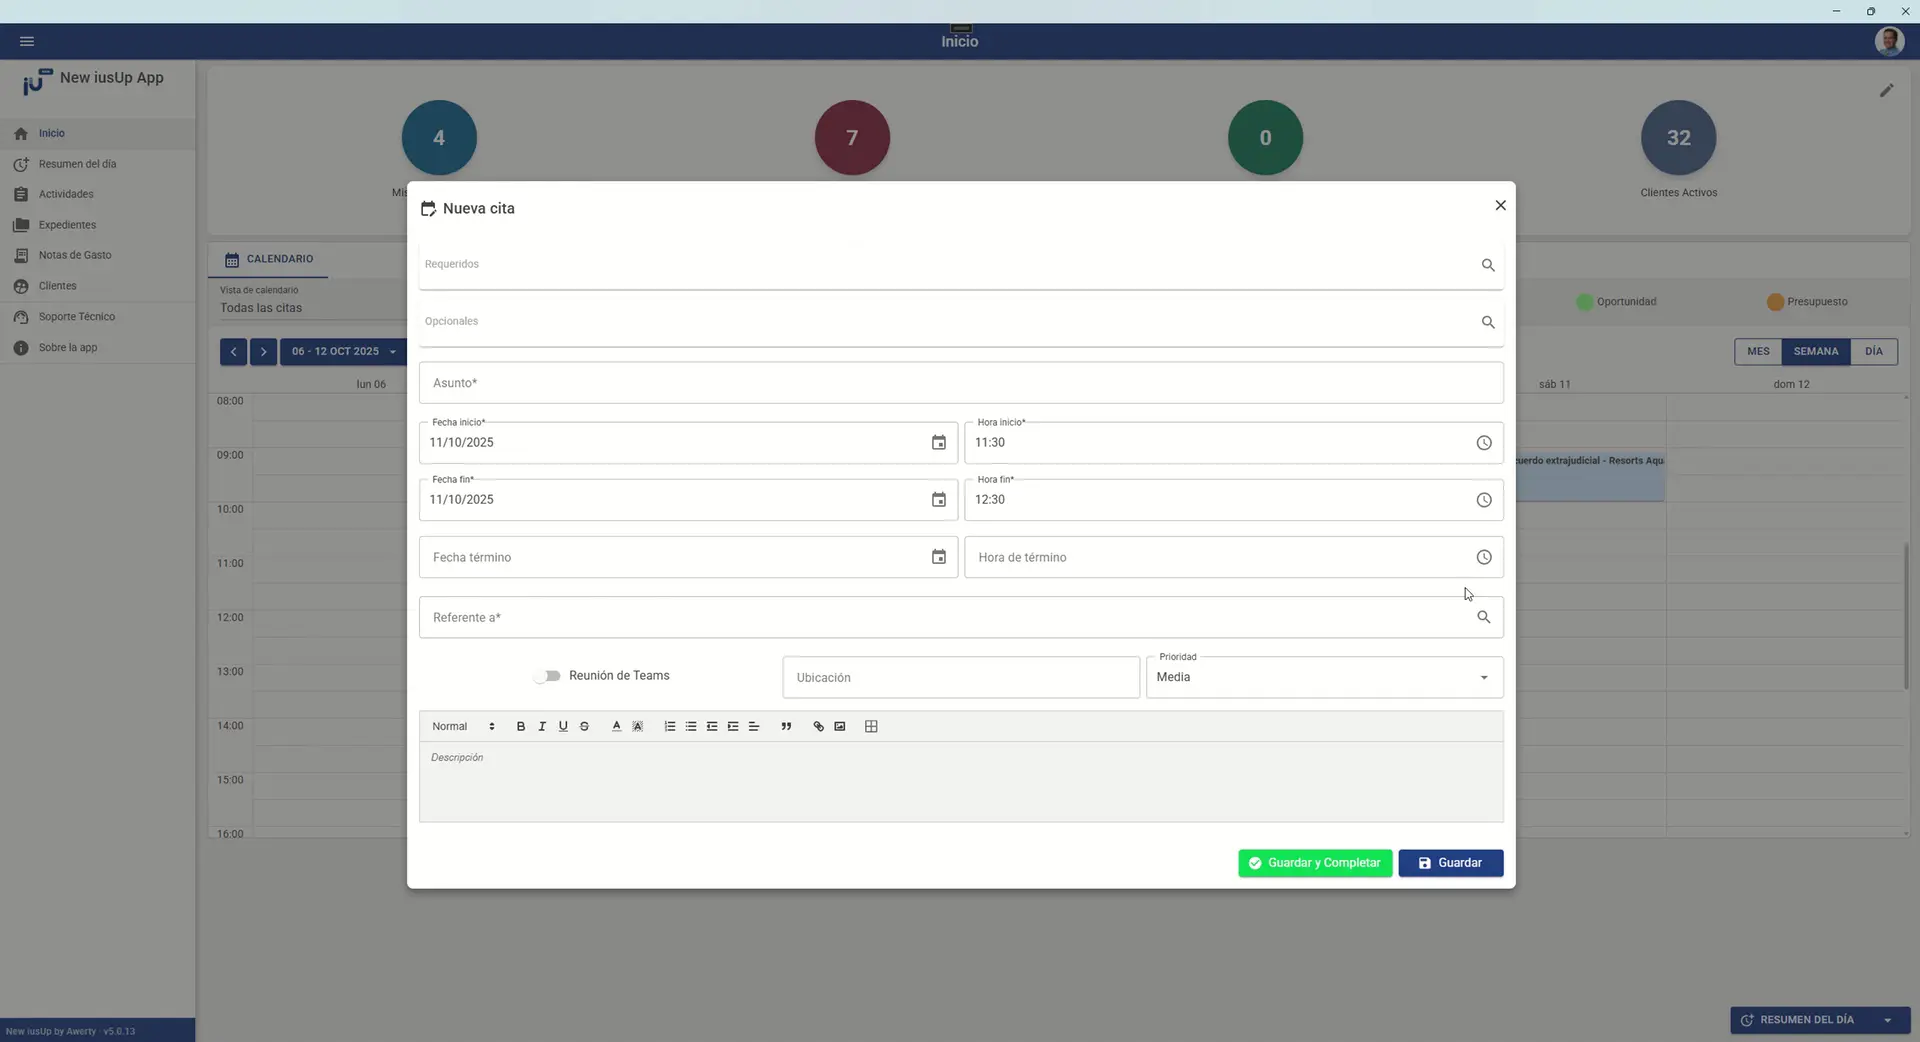Image resolution: width=1920 pixels, height=1042 pixels.
Task: Open the text color picker in editor
Action: (x=616, y=727)
